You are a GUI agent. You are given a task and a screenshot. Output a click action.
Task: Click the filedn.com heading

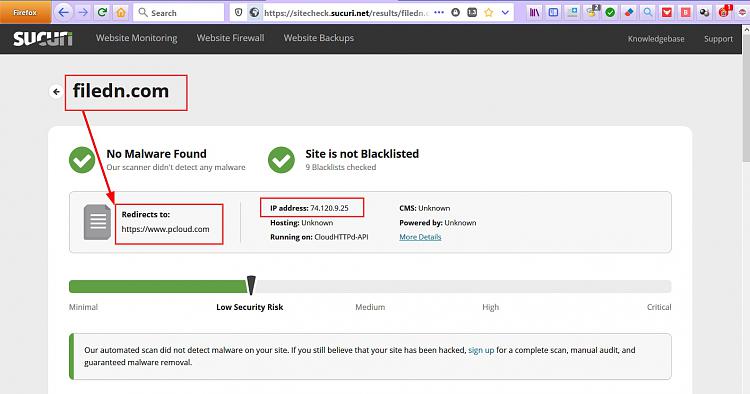(121, 91)
